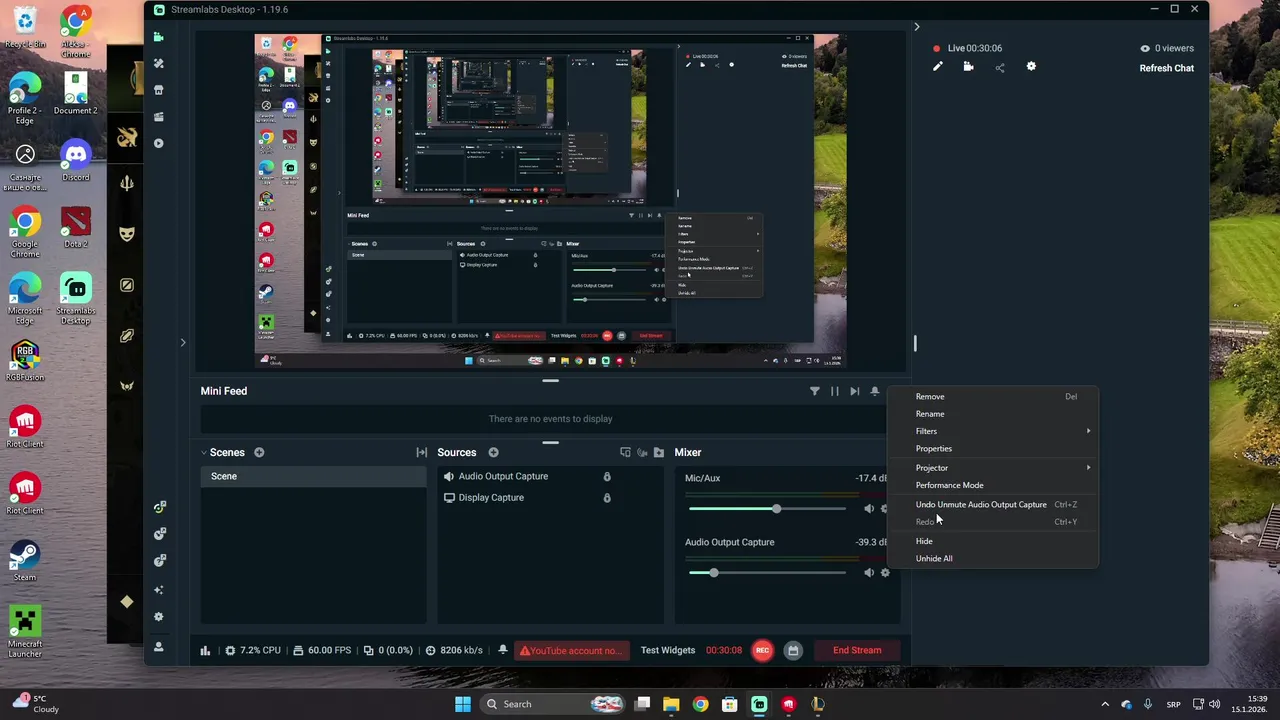This screenshot has width=1280, height=720.
Task: Skip the current Mini Feed alert
Action: tap(855, 391)
